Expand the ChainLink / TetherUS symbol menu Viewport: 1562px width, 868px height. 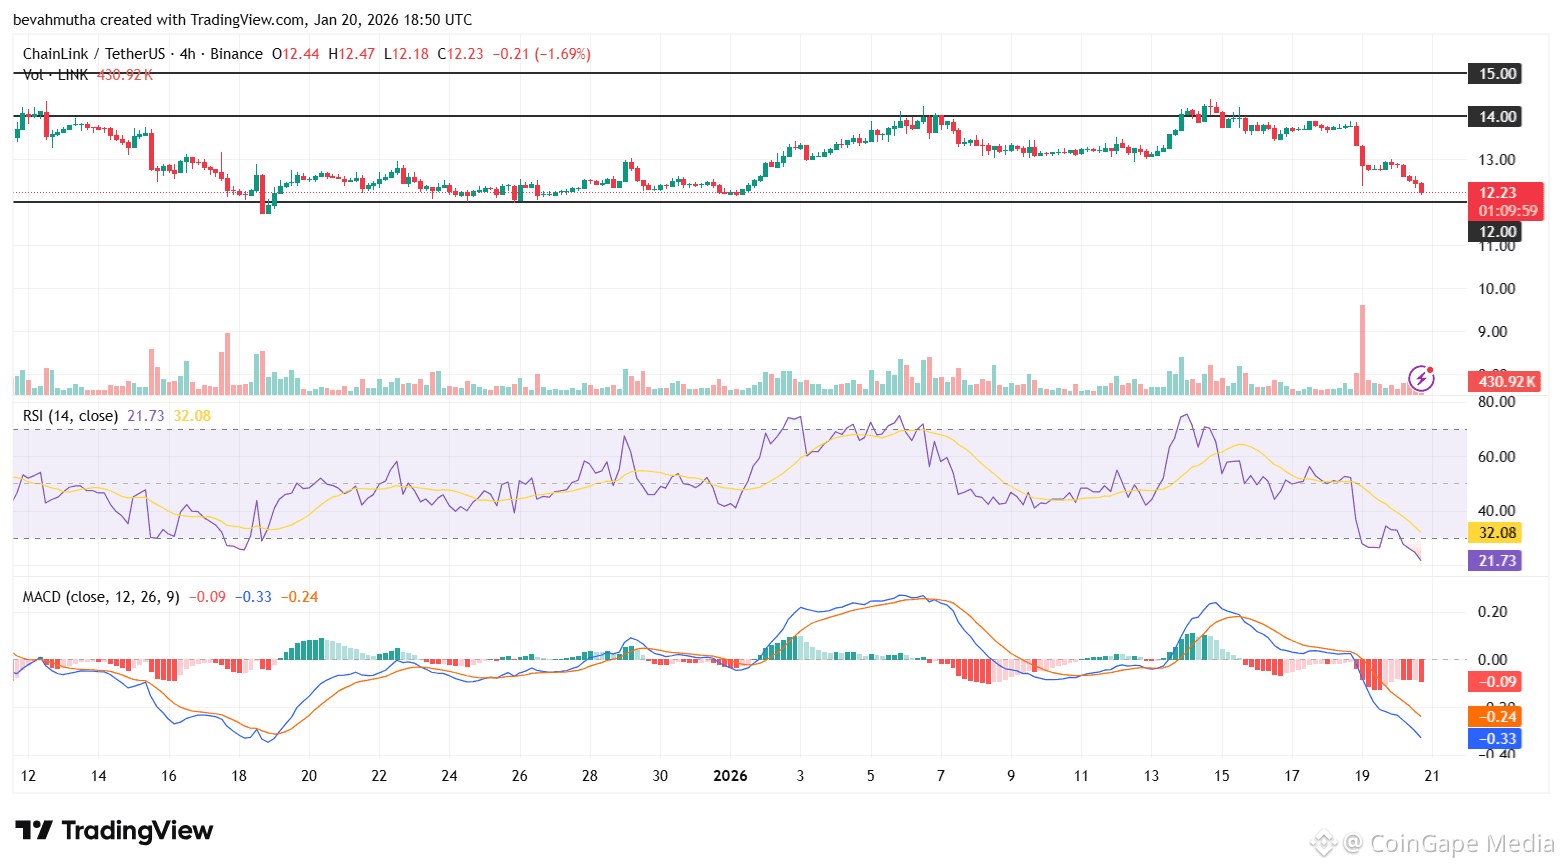pyautogui.click(x=97, y=53)
